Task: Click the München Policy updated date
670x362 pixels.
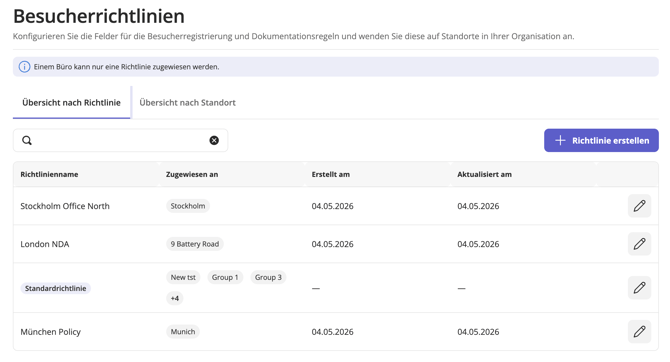Action: coord(478,332)
